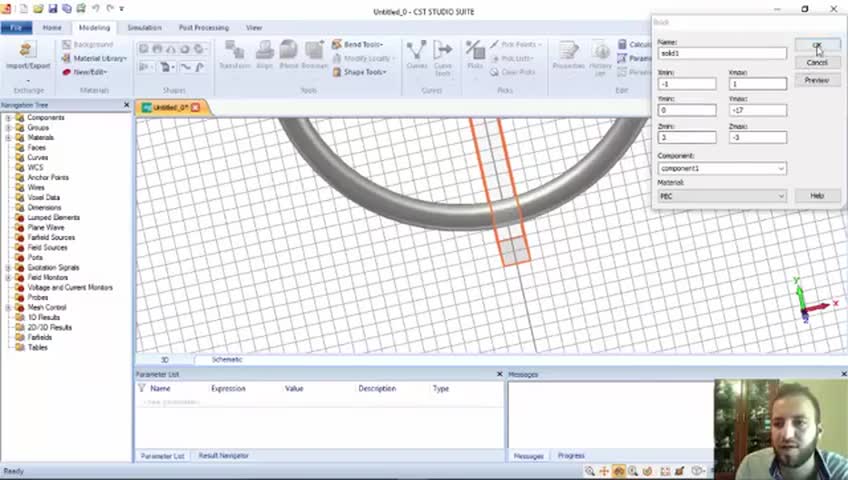Select Lumped Elements in navigation tree
The width and height of the screenshot is (848, 480).
point(54,217)
